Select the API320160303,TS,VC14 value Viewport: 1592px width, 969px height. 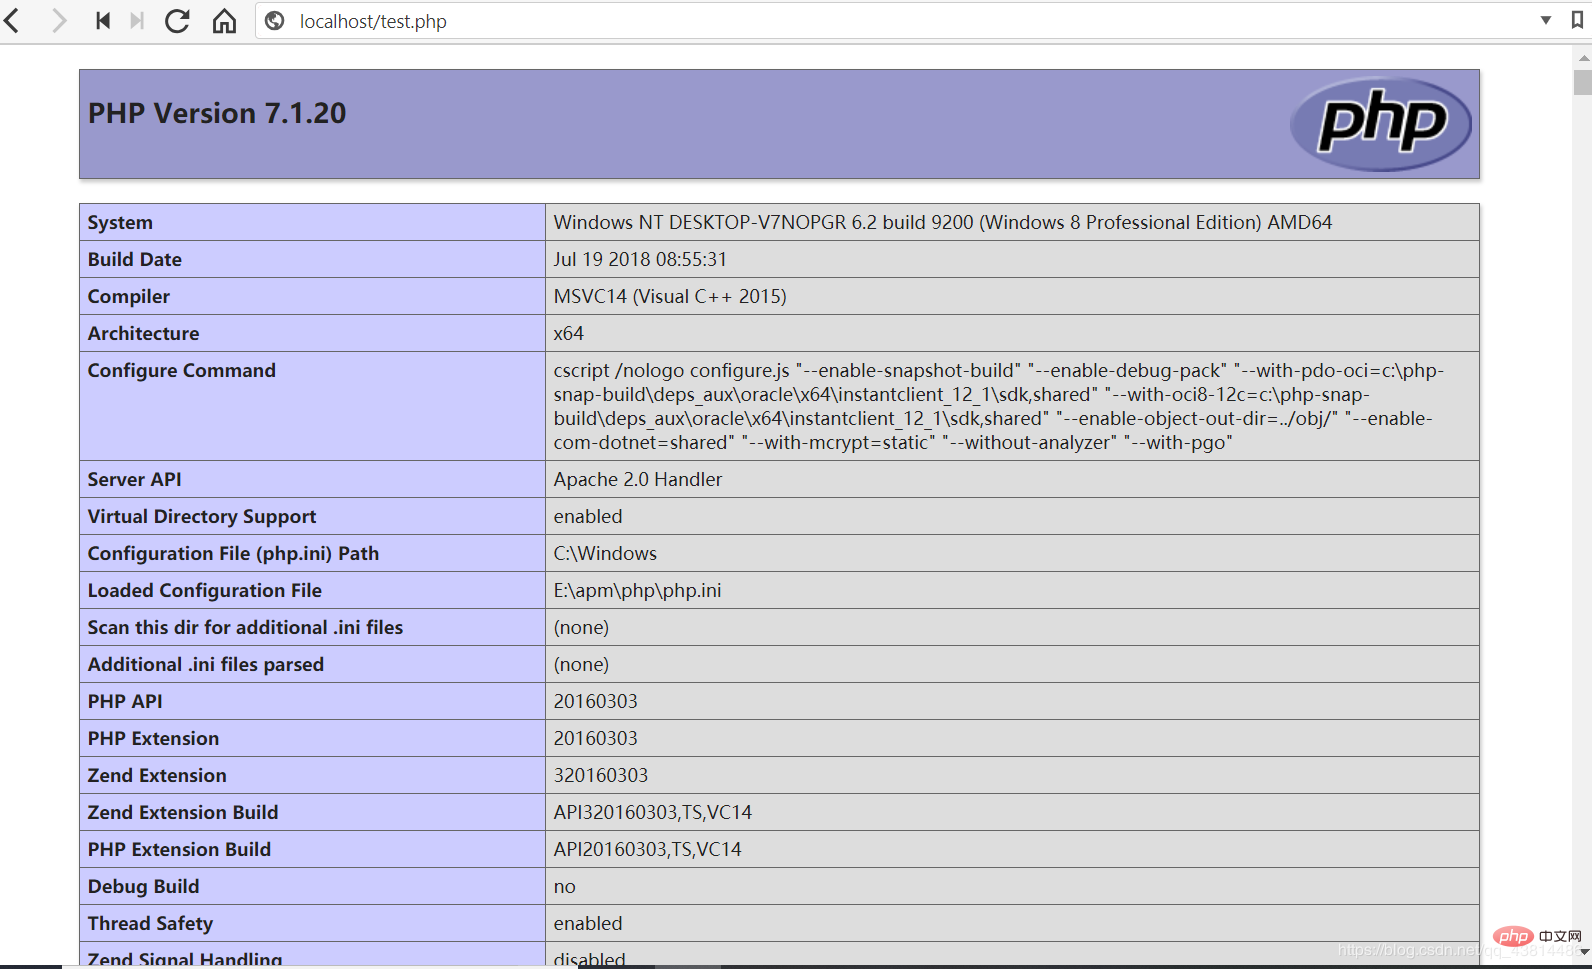(x=653, y=812)
